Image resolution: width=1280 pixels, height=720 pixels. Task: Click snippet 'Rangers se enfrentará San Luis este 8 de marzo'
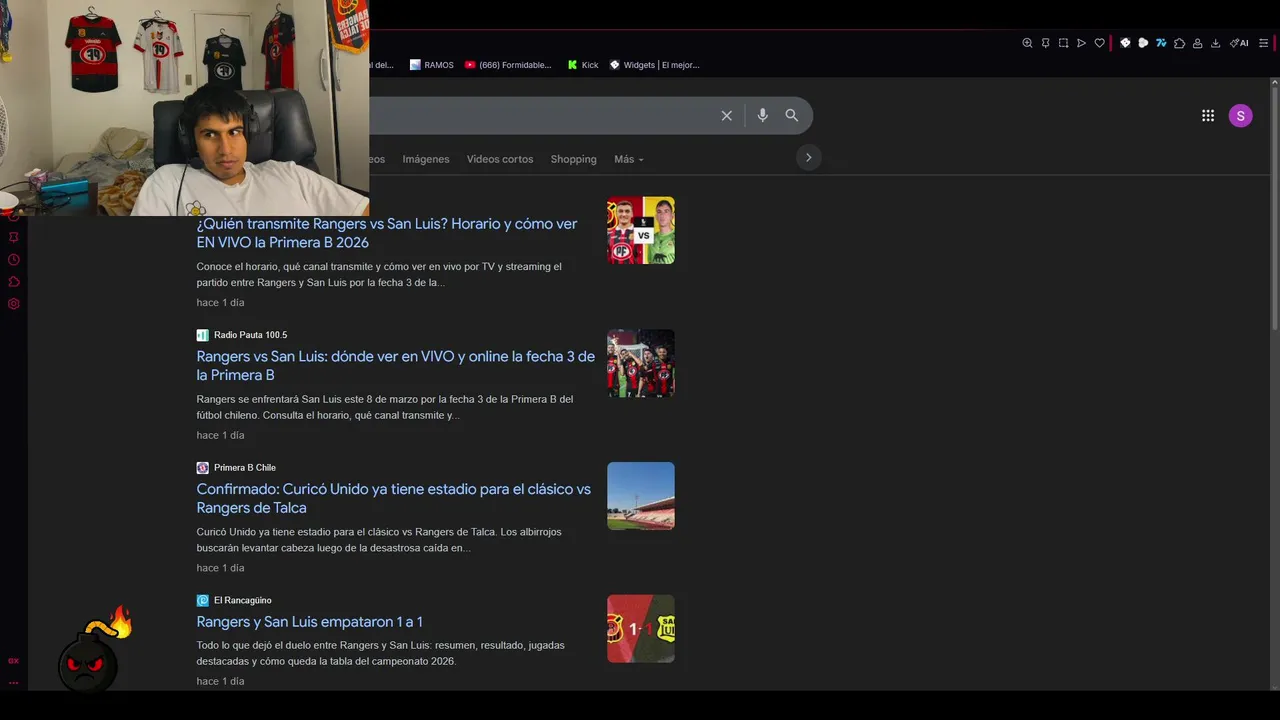coord(385,407)
